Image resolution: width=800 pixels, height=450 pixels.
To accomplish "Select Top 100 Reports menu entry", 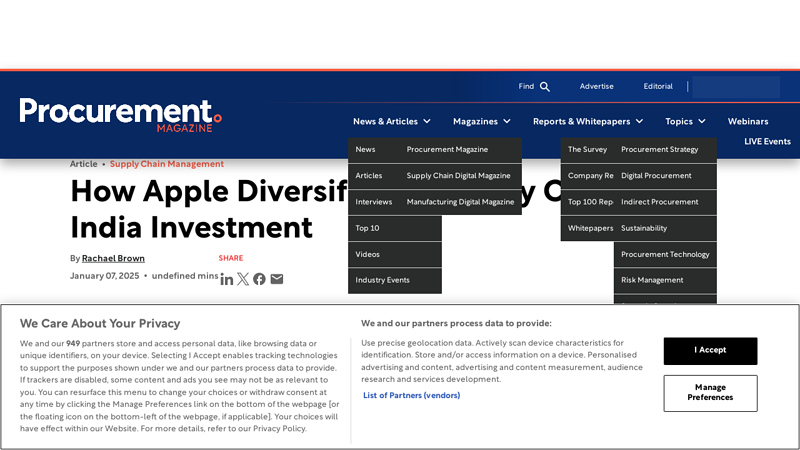I will (x=590, y=202).
